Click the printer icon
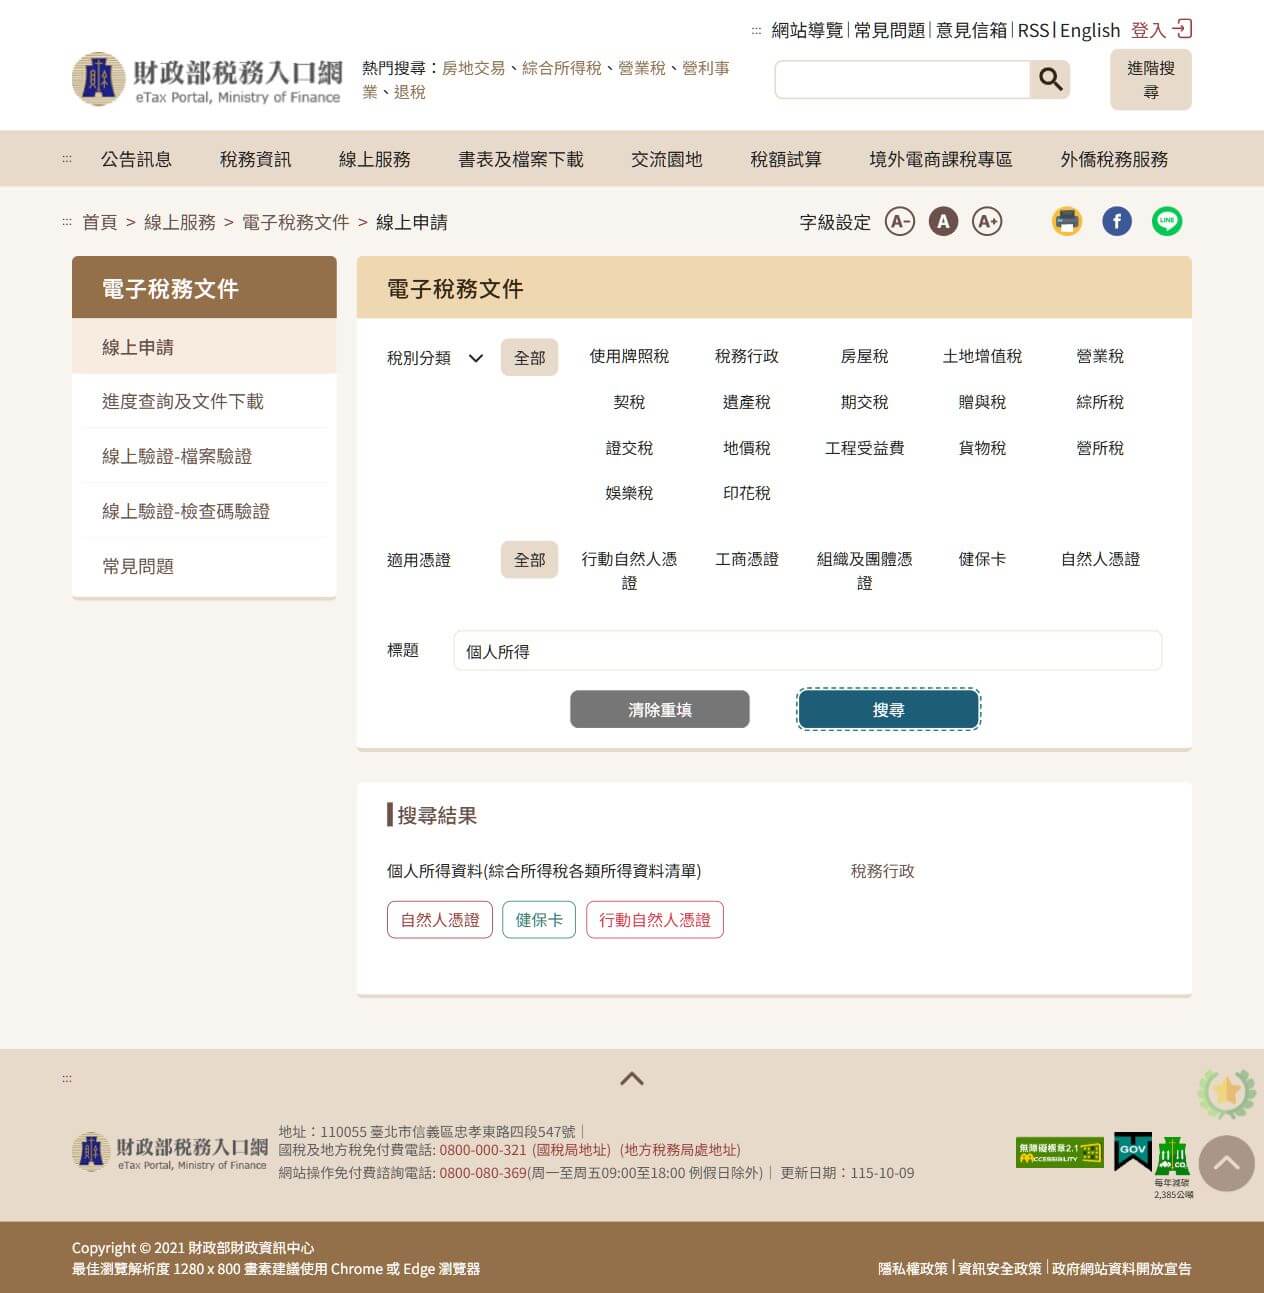The width and height of the screenshot is (1264, 1293). [x=1067, y=221]
